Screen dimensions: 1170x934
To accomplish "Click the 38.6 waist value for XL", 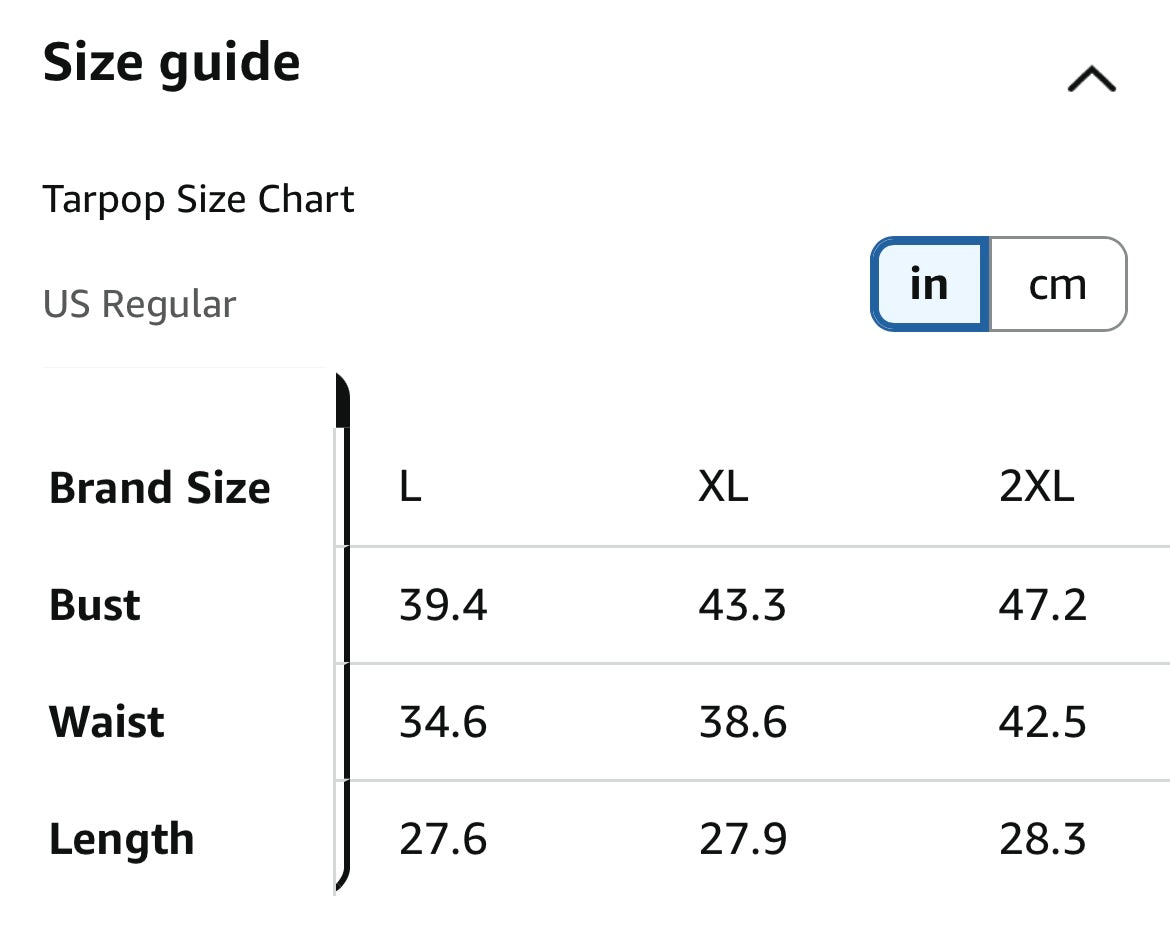I will click(742, 722).
